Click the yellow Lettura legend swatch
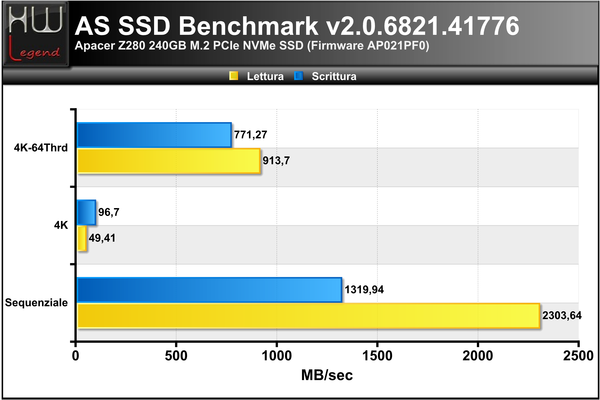600x400 pixels. (x=233, y=76)
